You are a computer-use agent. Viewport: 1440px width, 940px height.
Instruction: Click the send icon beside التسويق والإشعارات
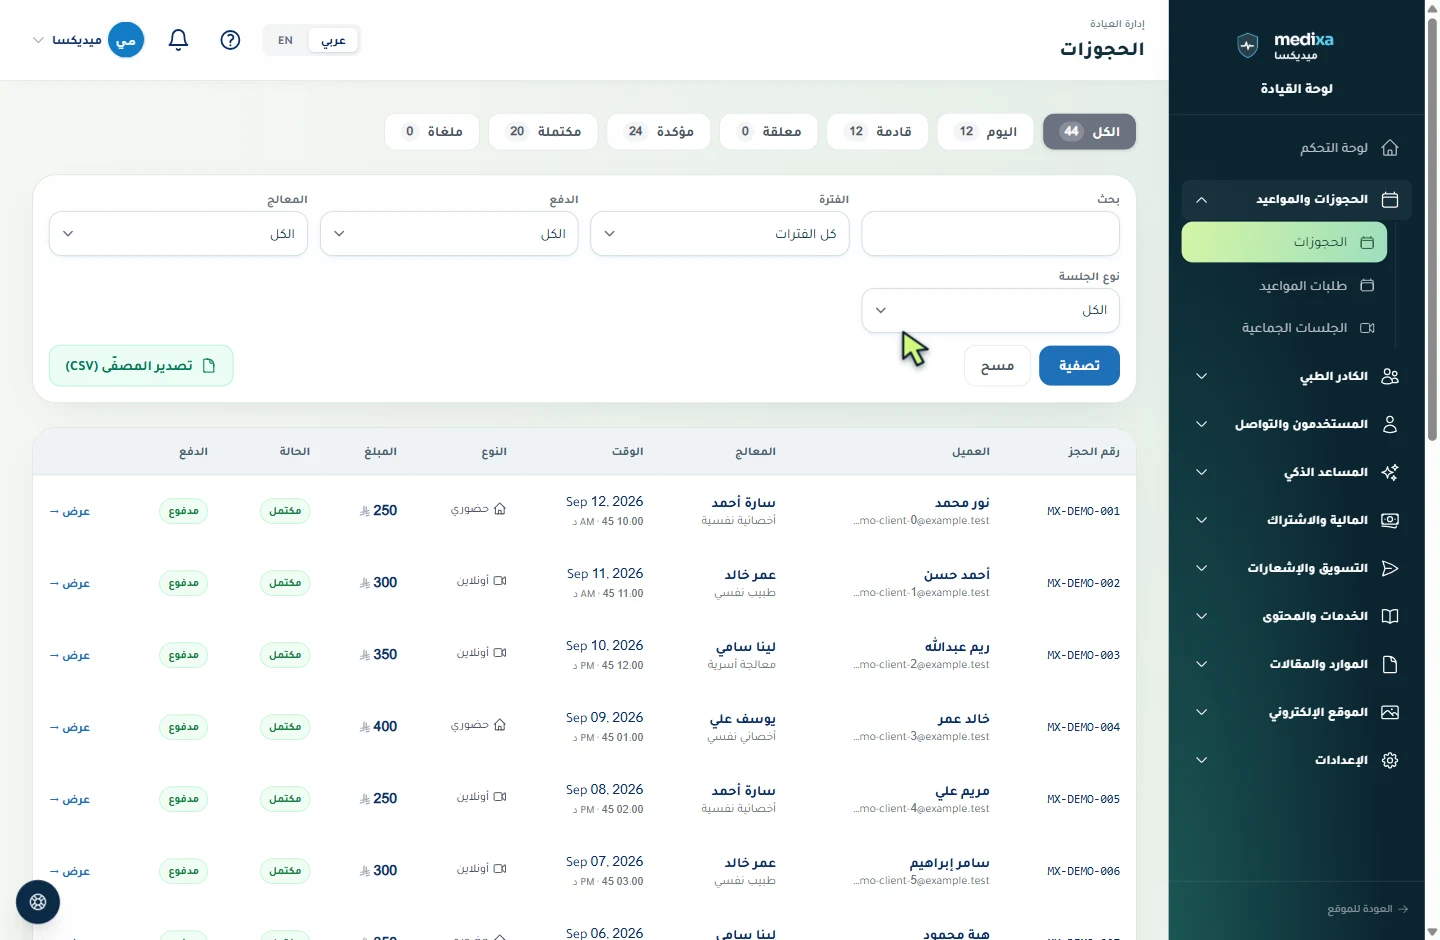pos(1390,568)
